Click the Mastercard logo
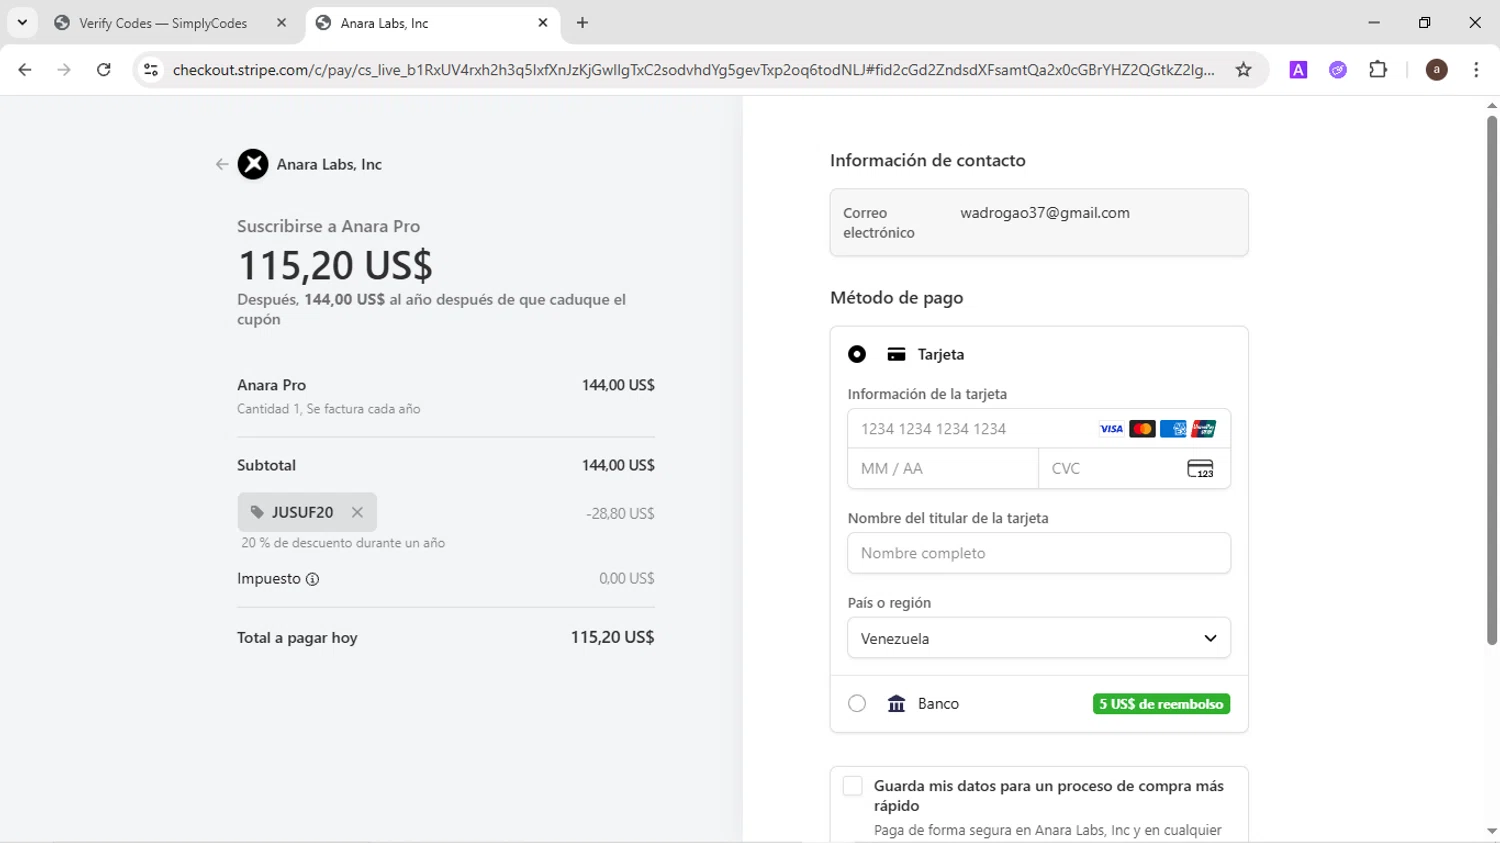The height and width of the screenshot is (843, 1500). 1142,429
